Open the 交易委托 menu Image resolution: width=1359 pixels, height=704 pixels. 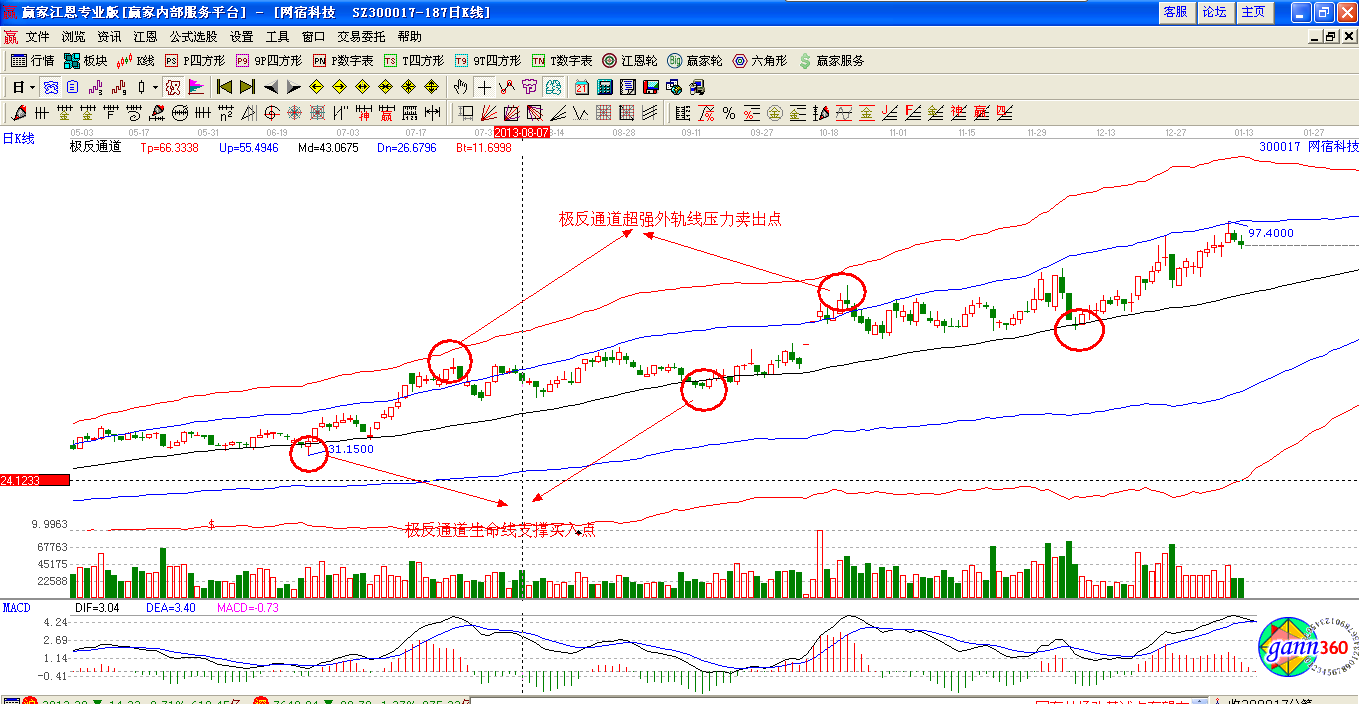361,37
